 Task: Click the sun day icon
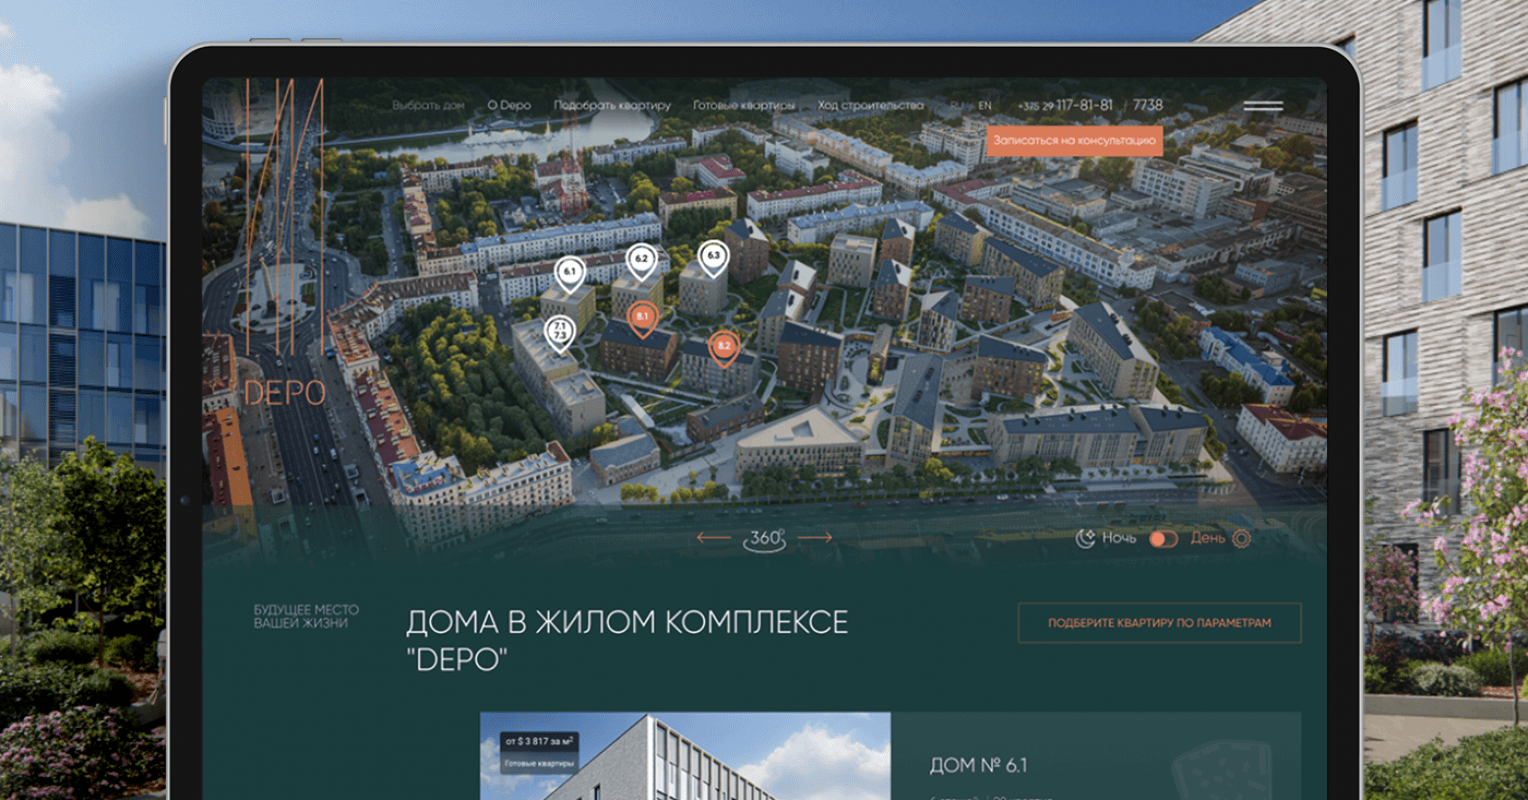pyautogui.click(x=1241, y=538)
